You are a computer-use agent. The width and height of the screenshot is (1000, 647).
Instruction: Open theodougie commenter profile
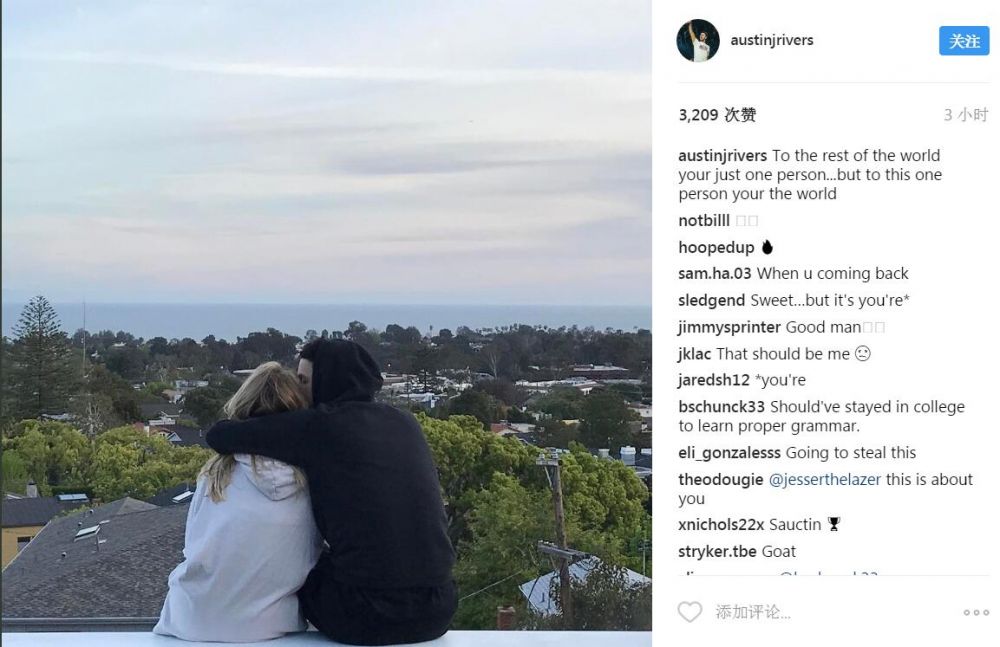(721, 479)
